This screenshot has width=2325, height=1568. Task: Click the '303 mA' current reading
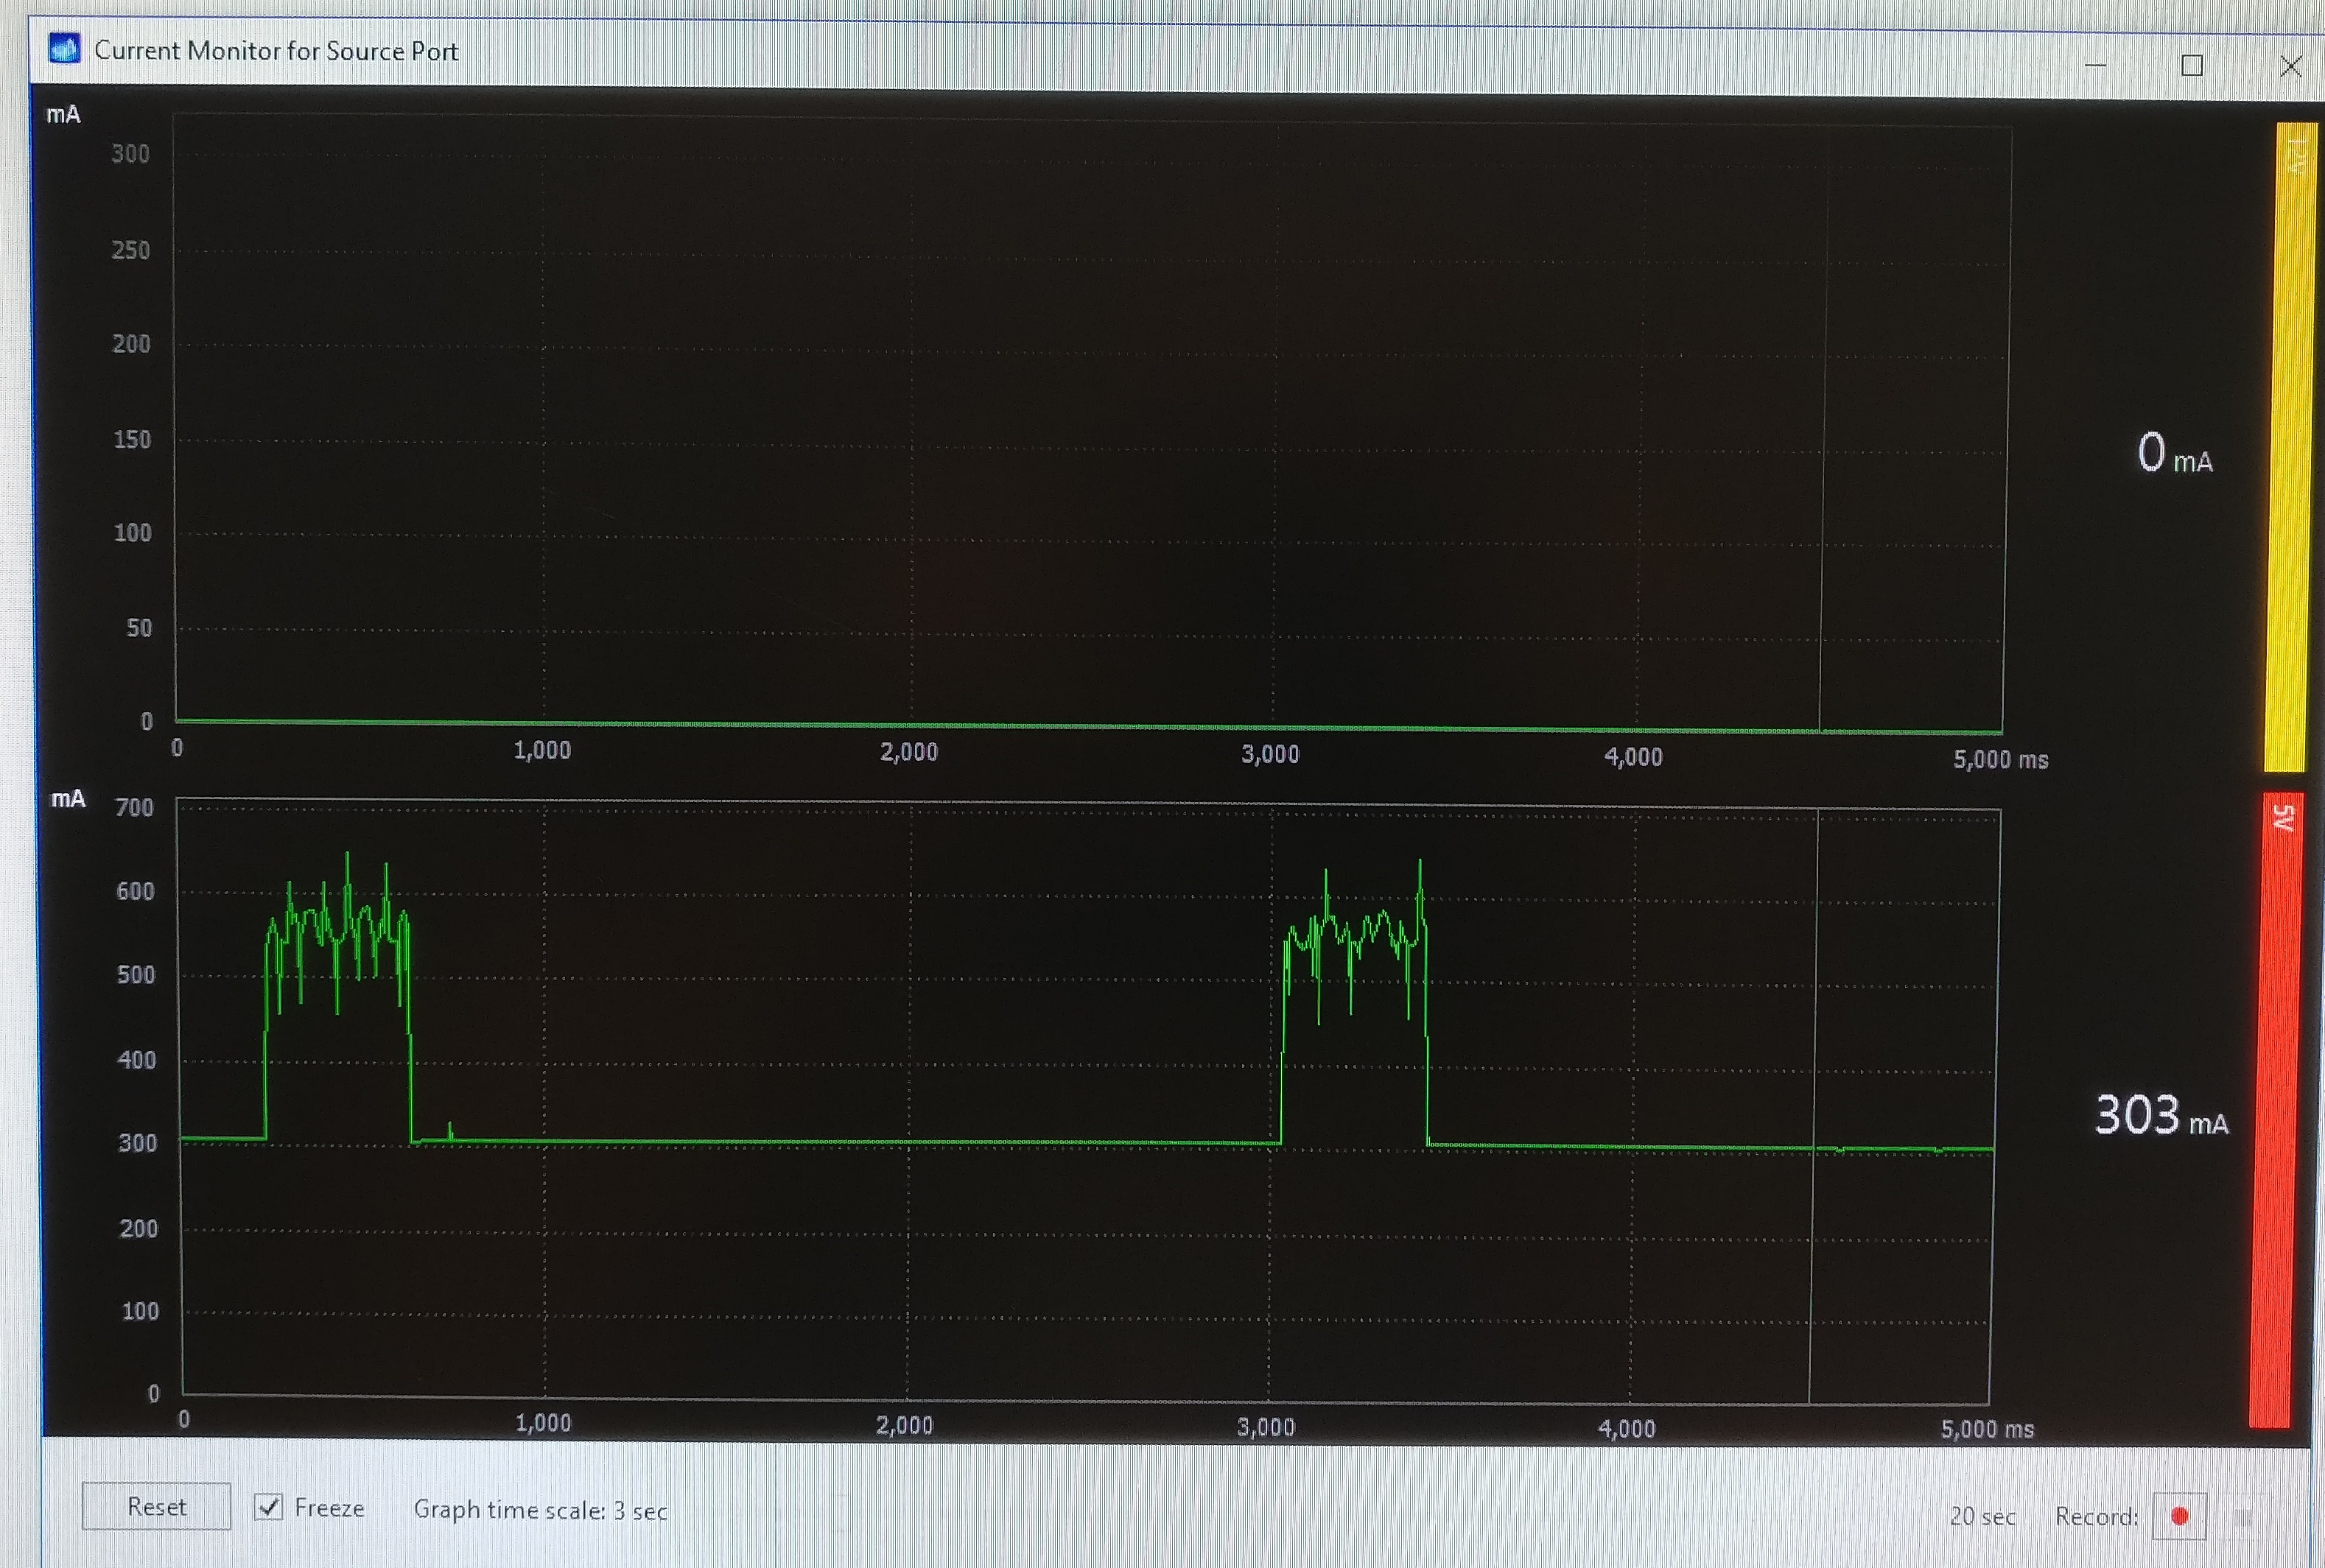pyautogui.click(x=2161, y=1116)
